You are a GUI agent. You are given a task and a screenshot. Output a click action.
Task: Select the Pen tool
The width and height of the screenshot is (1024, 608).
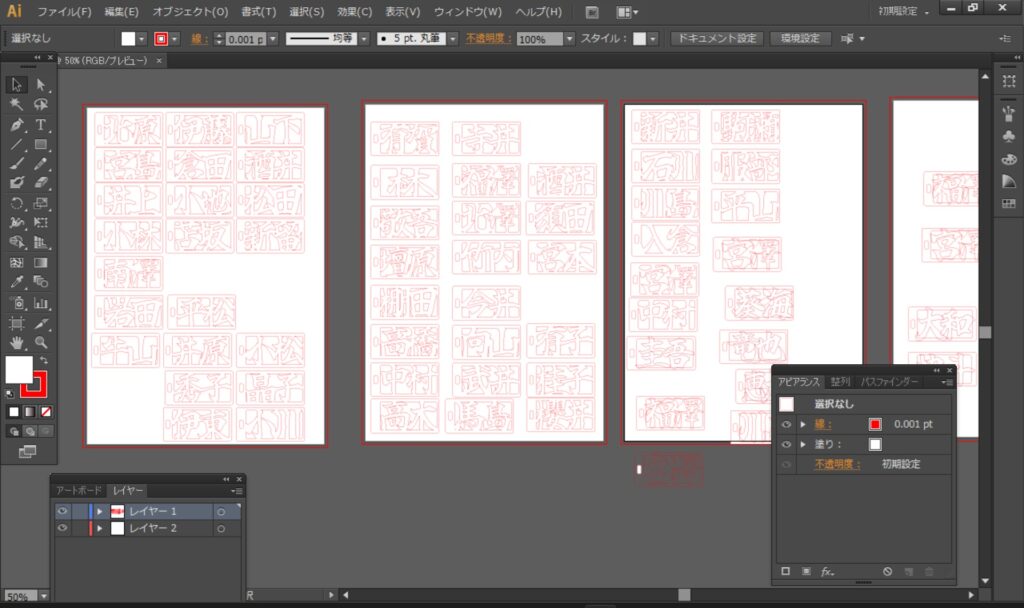[17, 125]
